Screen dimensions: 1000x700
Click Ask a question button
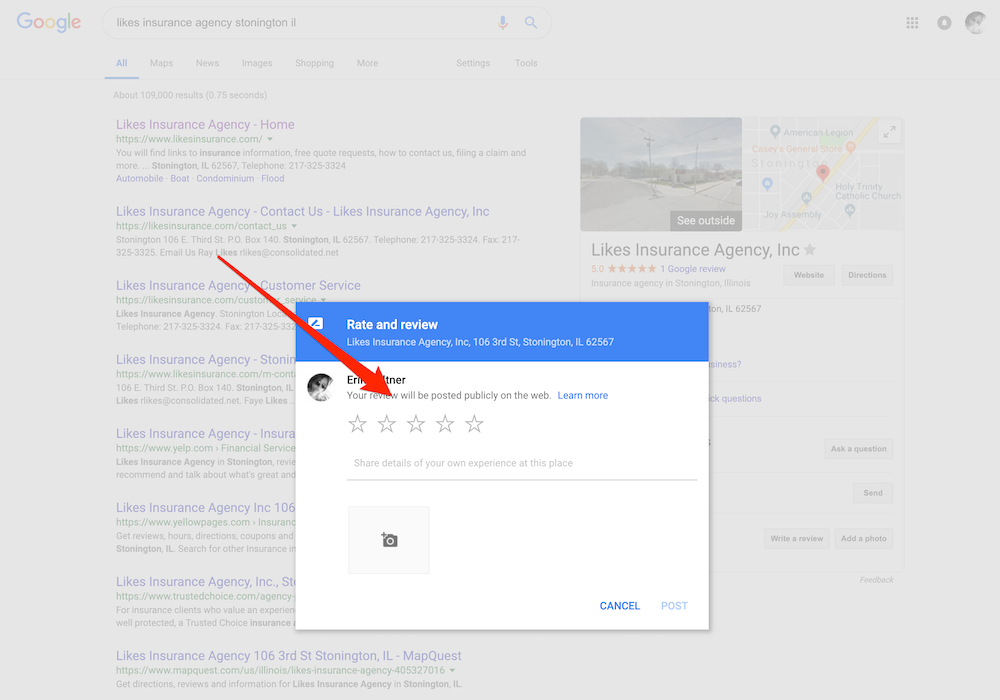[858, 449]
